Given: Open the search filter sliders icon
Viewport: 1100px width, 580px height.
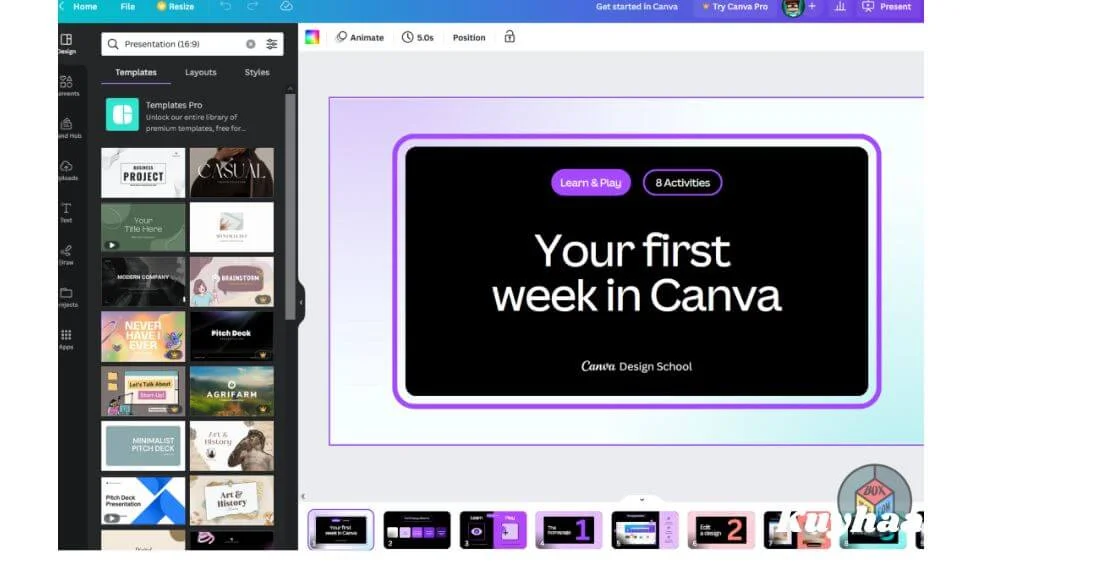Looking at the screenshot, I should 271,43.
